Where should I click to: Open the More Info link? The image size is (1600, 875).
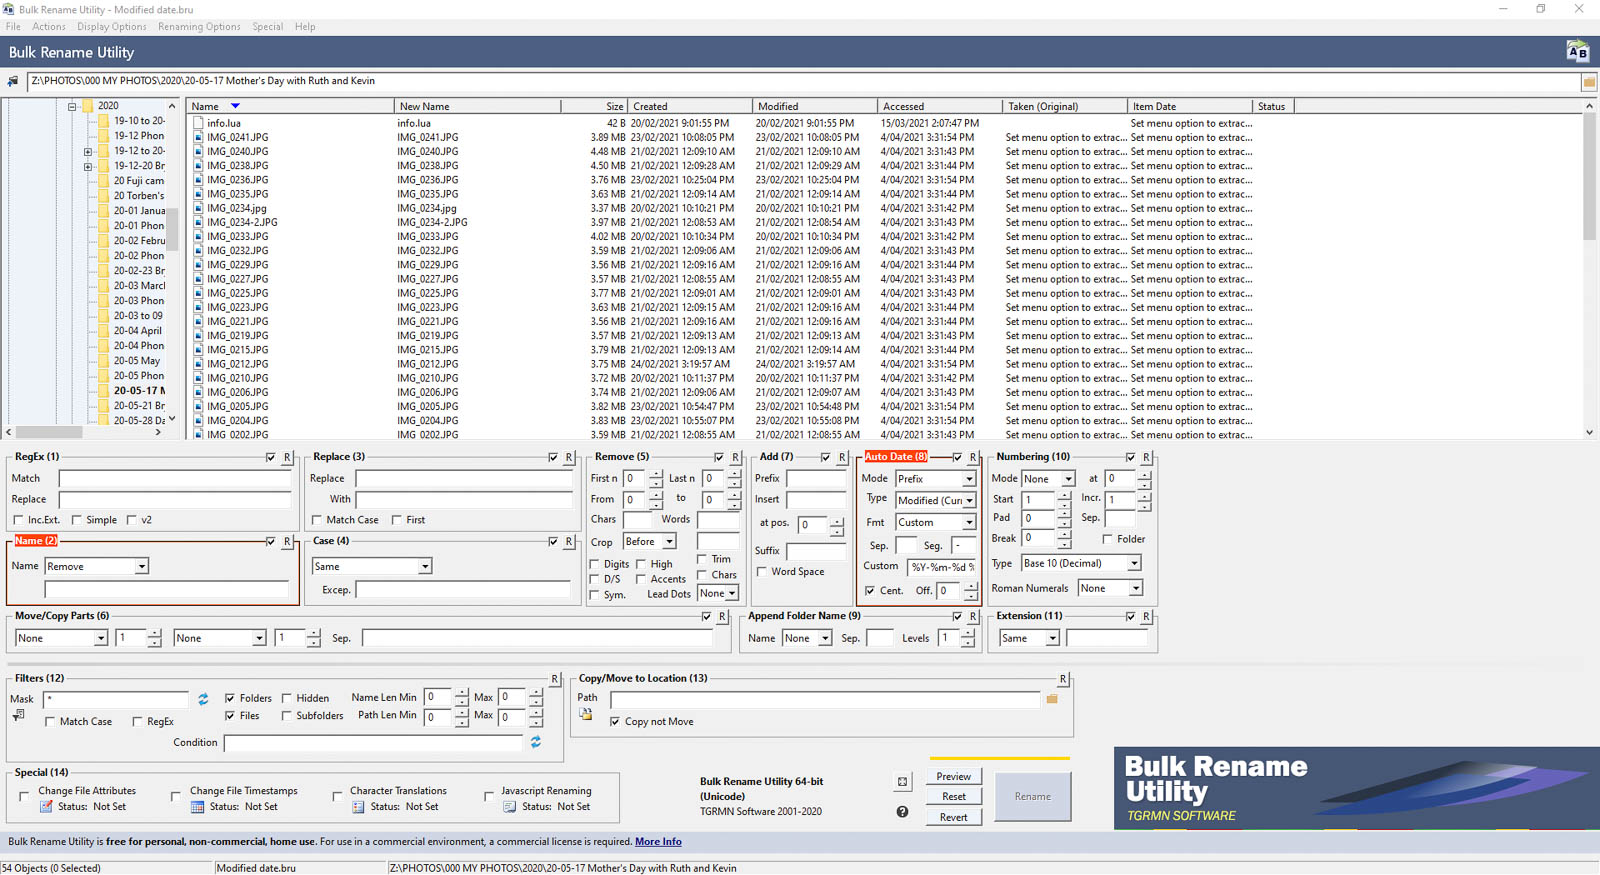658,842
